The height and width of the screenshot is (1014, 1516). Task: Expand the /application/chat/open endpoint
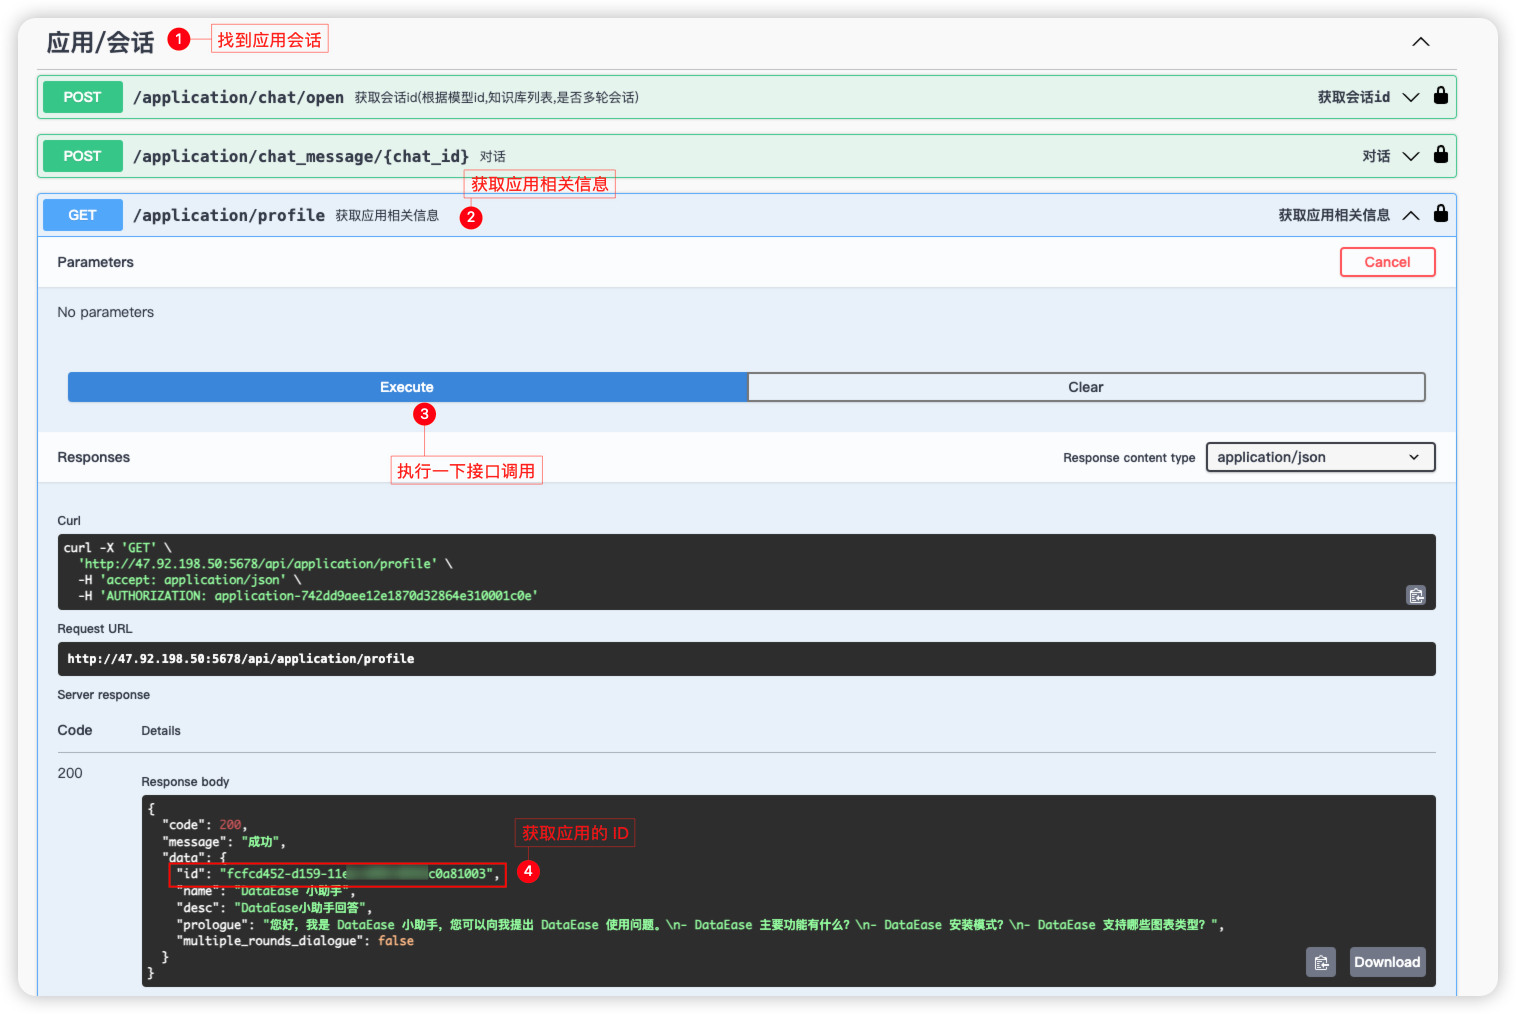(x=1410, y=96)
